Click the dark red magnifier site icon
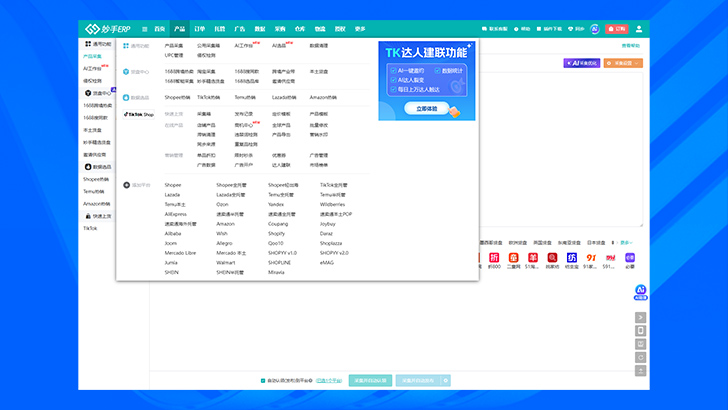Screen dimensions: 728x410 pyautogui.click(x=552, y=258)
